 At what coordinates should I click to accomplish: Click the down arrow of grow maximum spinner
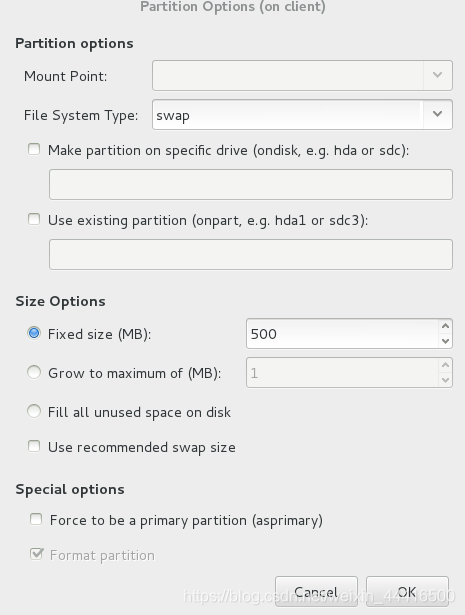[x=445, y=380]
